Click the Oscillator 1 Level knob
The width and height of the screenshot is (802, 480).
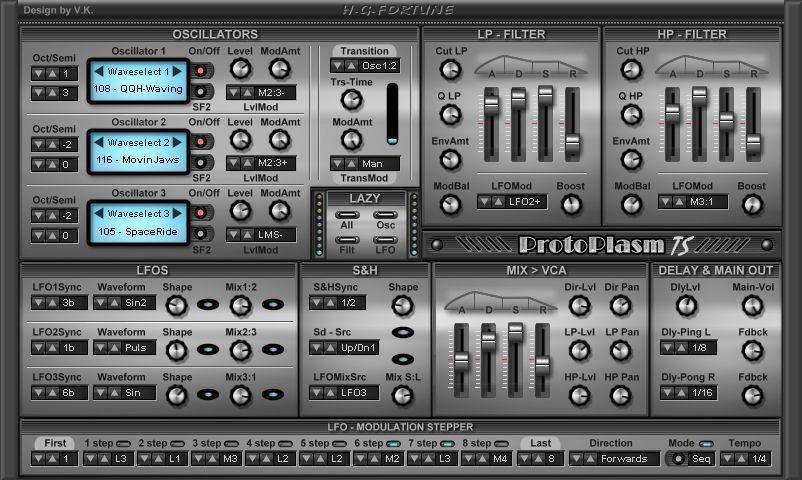click(240, 68)
